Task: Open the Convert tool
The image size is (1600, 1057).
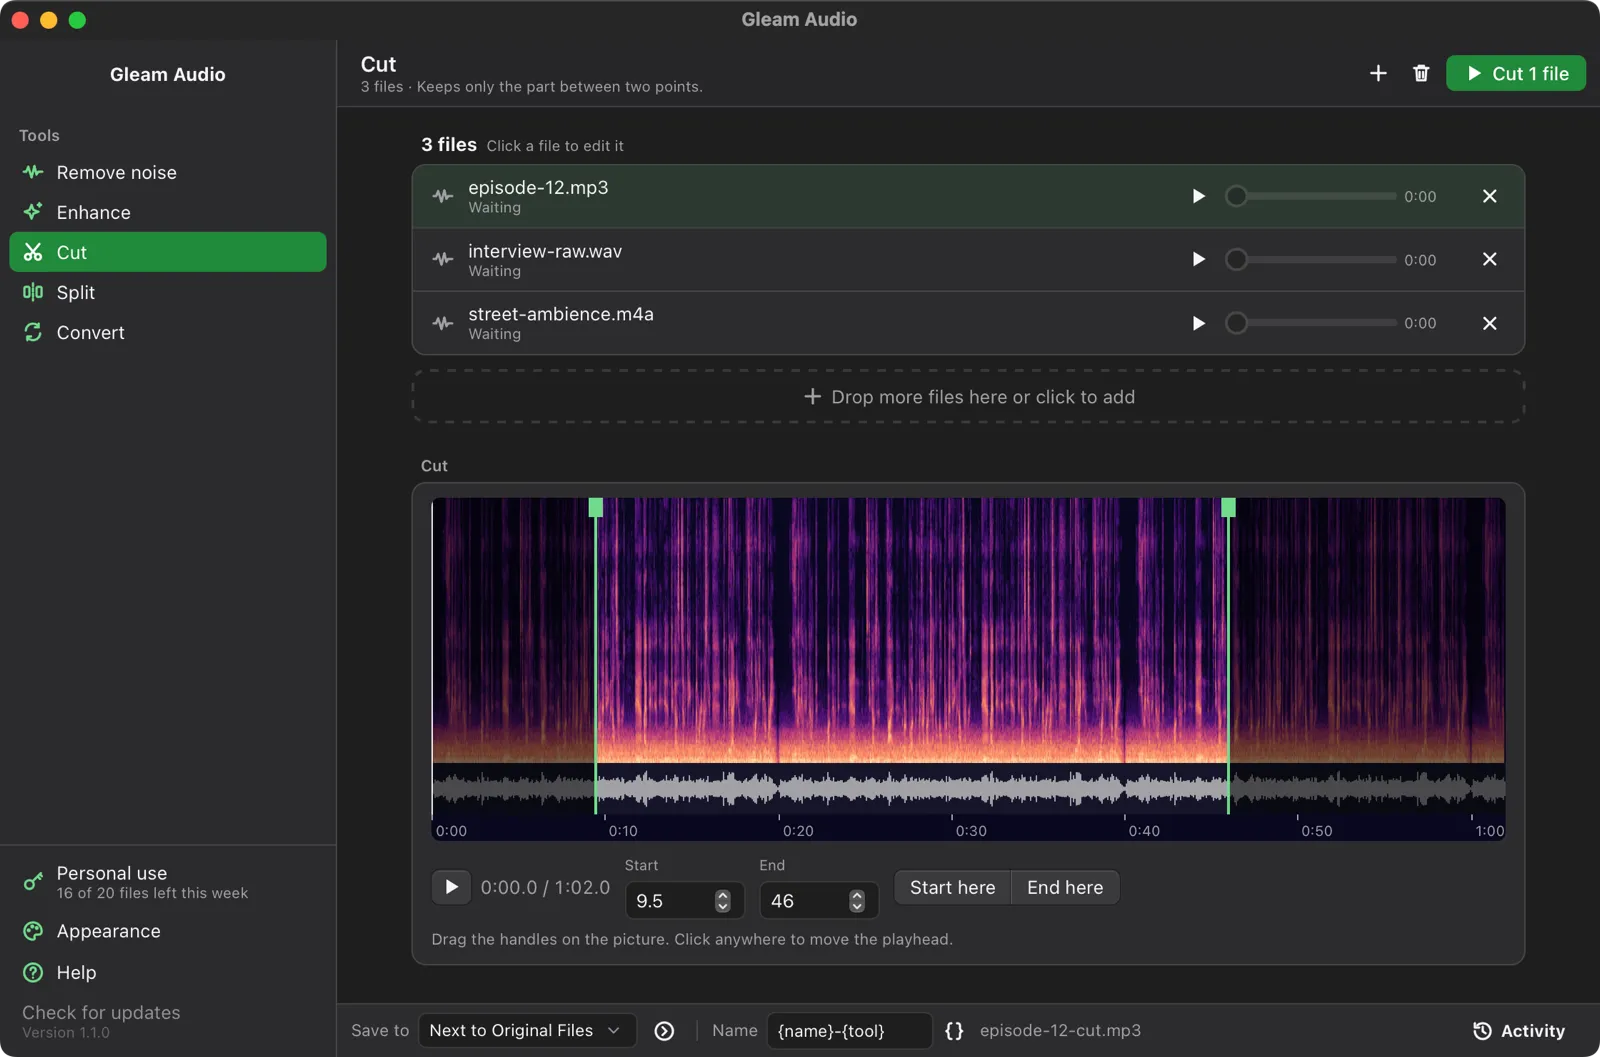Action: pos(167,332)
